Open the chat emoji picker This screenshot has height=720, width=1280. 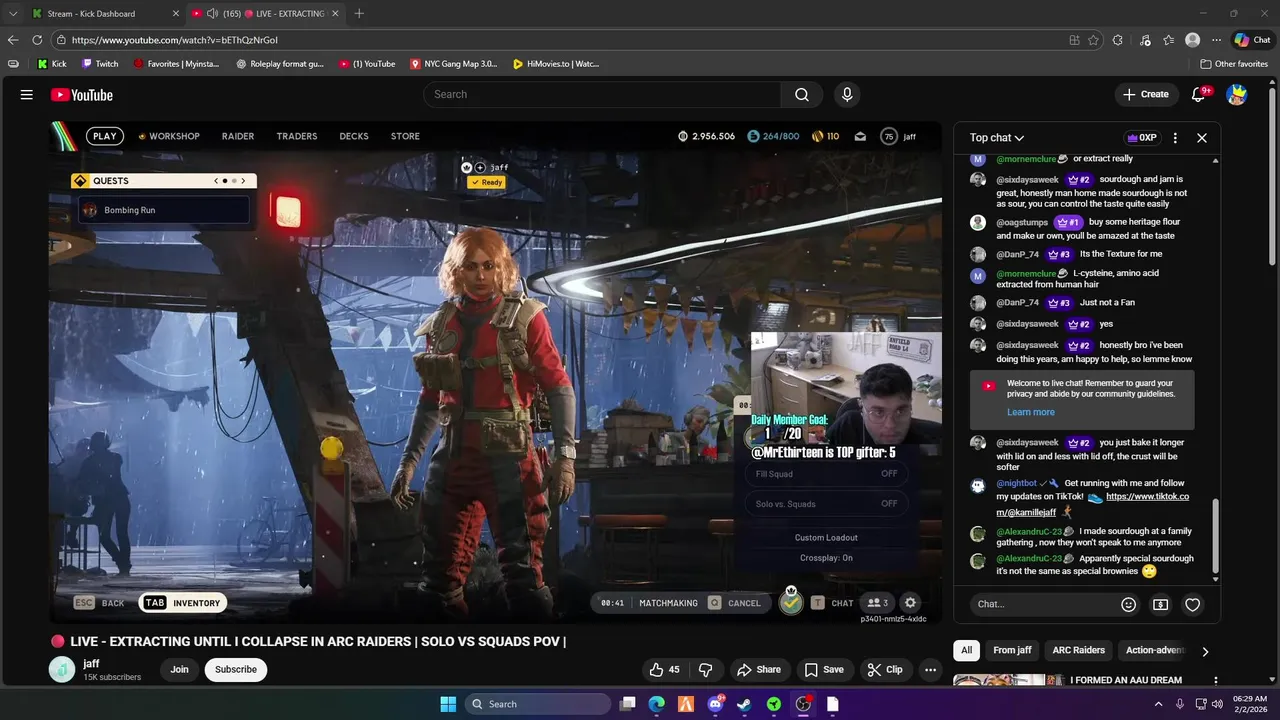1129,604
